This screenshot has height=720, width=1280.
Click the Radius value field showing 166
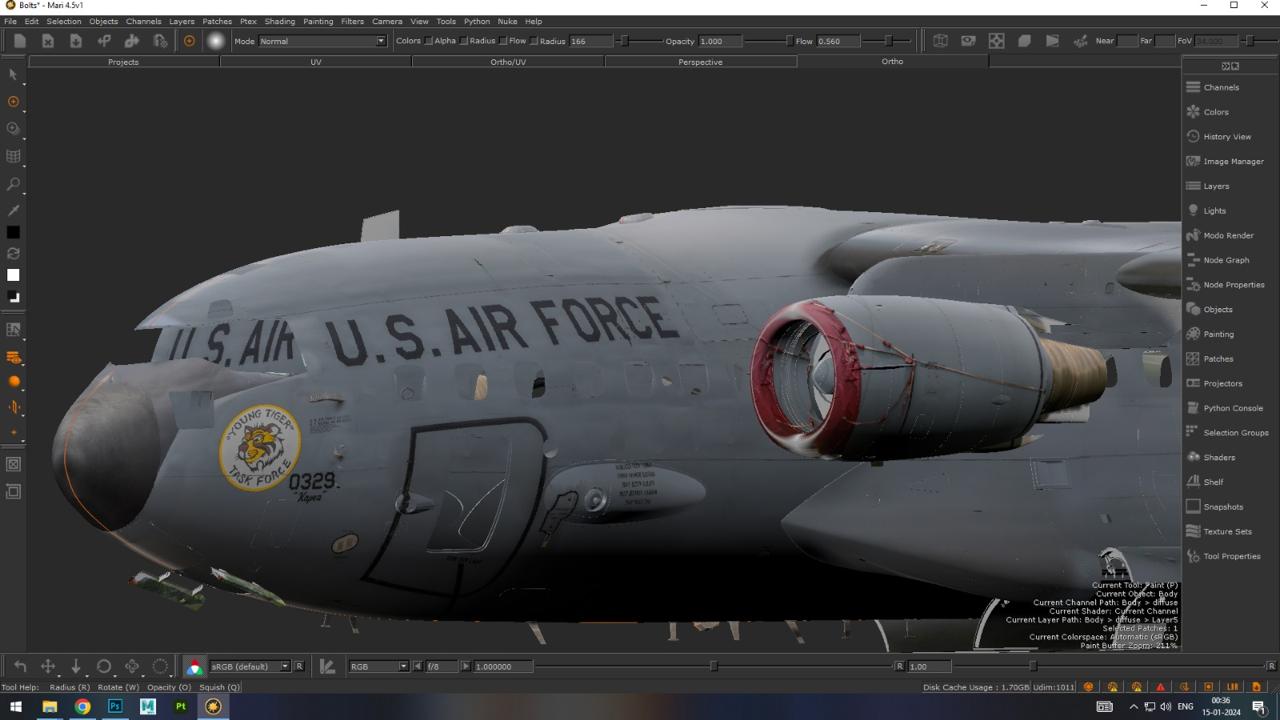(591, 41)
